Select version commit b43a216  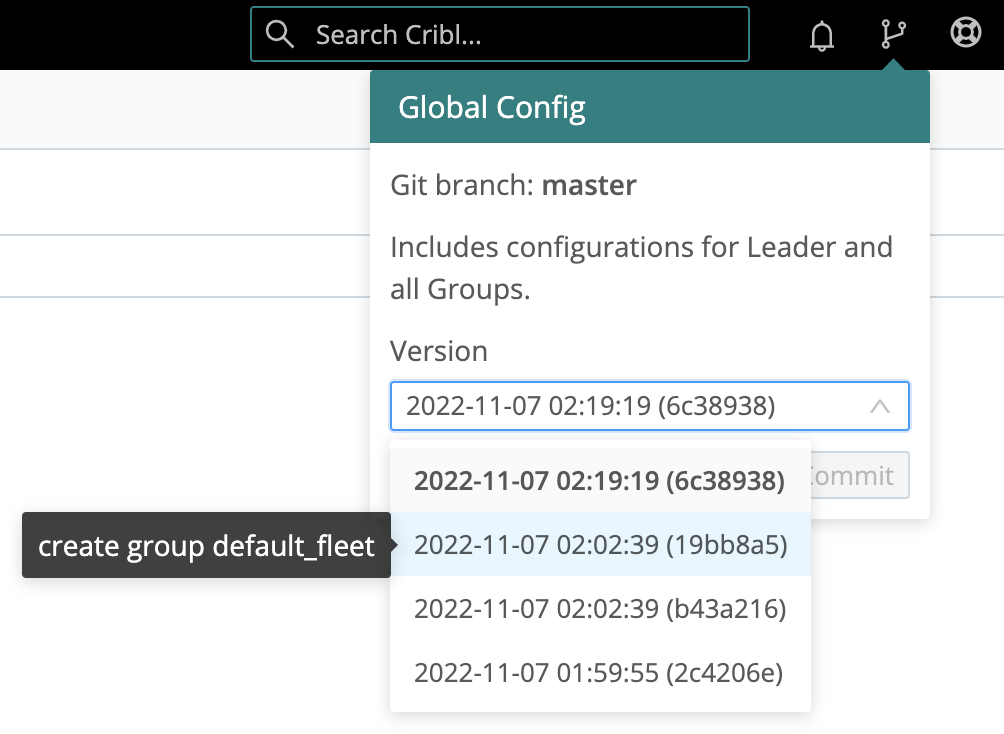[600, 609]
